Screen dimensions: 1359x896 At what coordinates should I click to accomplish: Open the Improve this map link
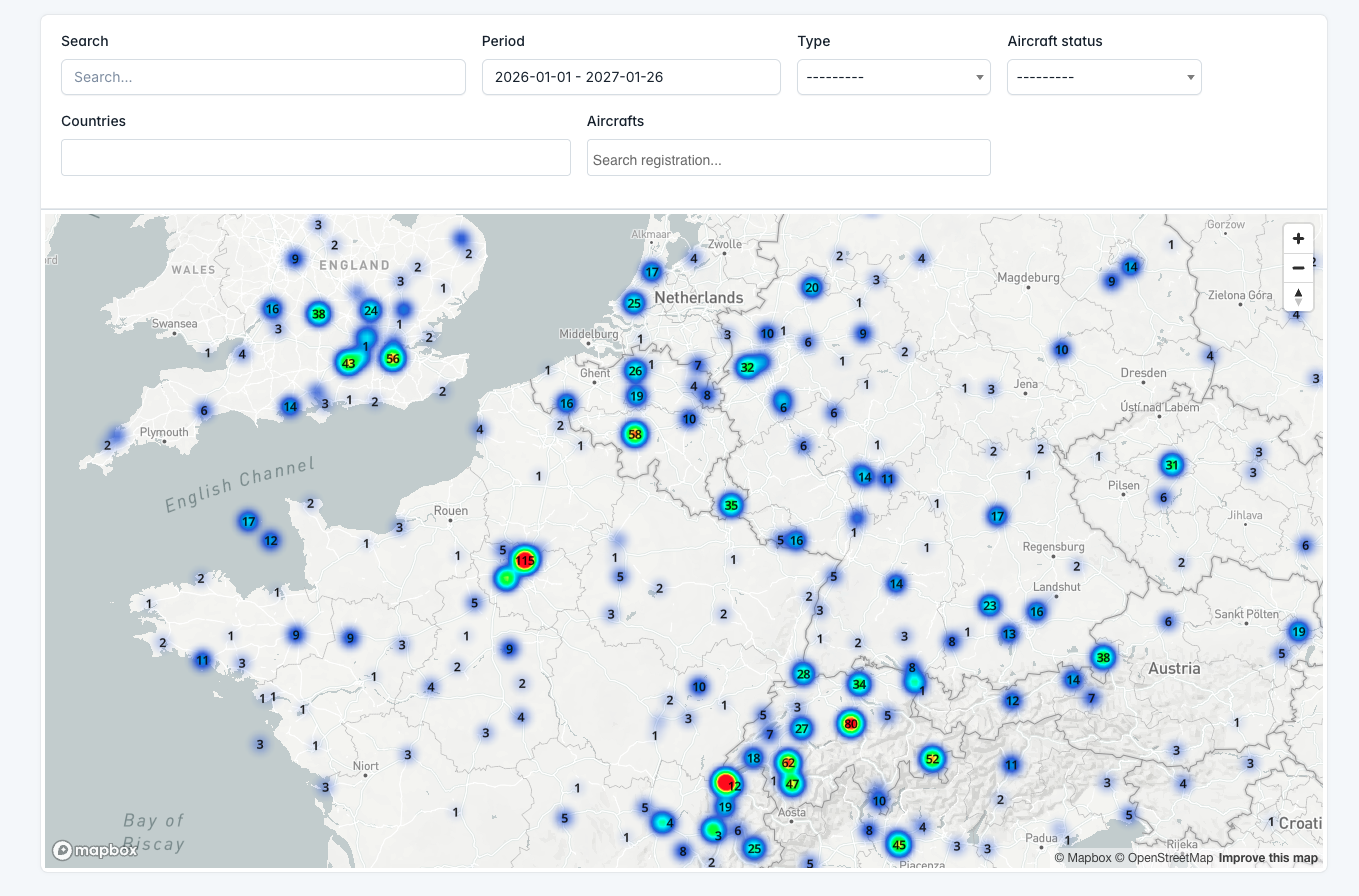tap(1267, 858)
